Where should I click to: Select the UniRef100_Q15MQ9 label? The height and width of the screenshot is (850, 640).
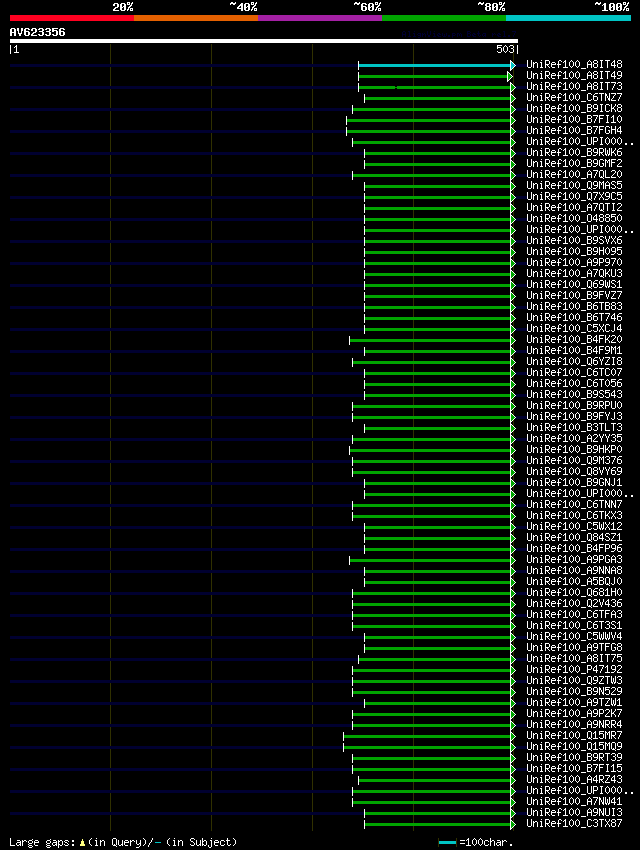point(574,746)
